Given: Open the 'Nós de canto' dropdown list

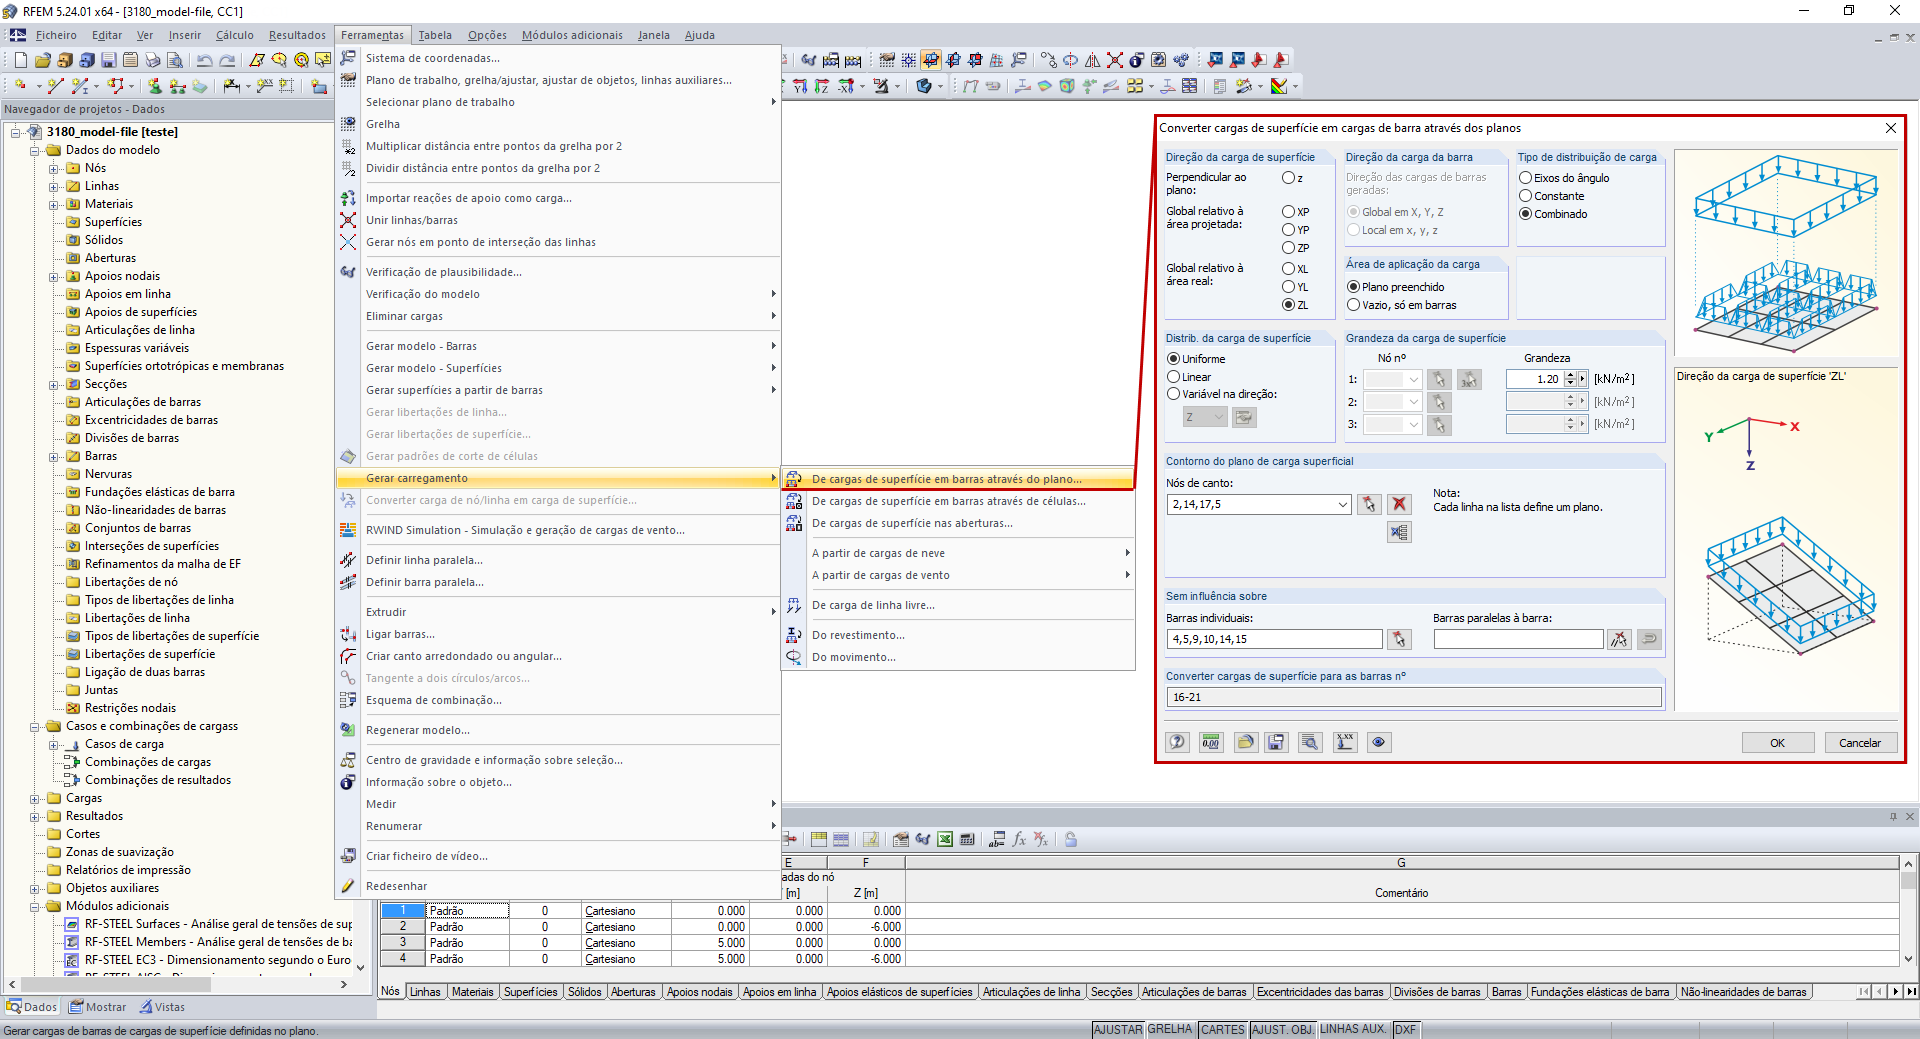Looking at the screenshot, I should click(x=1343, y=505).
